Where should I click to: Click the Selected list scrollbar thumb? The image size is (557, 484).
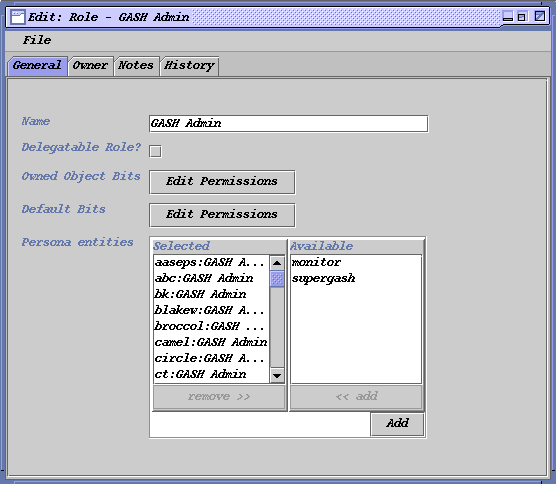[277, 279]
